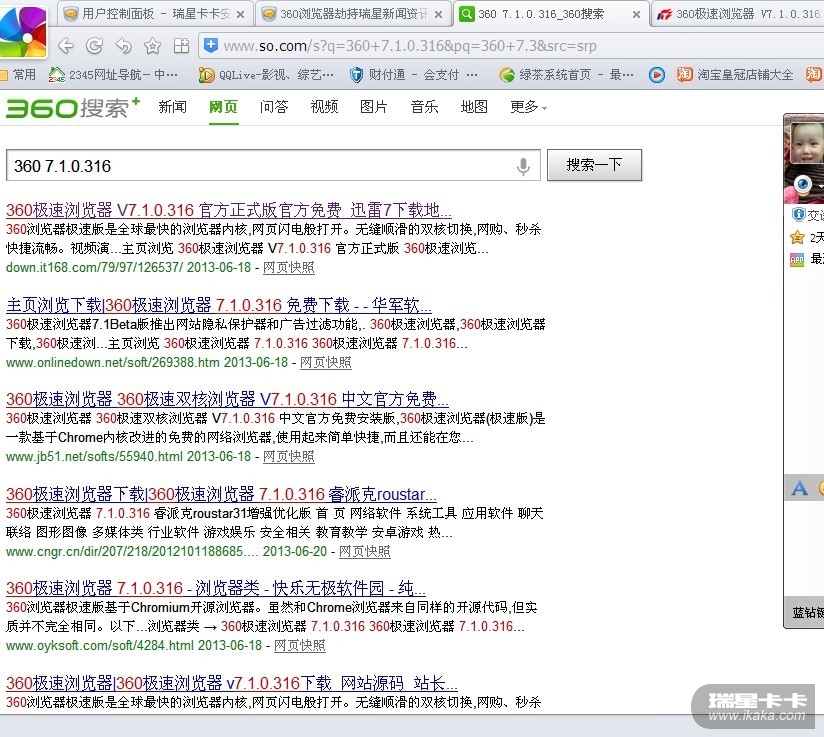The height and width of the screenshot is (737, 824).
Task: Click the undo closed tab arrow
Action: (x=123, y=46)
